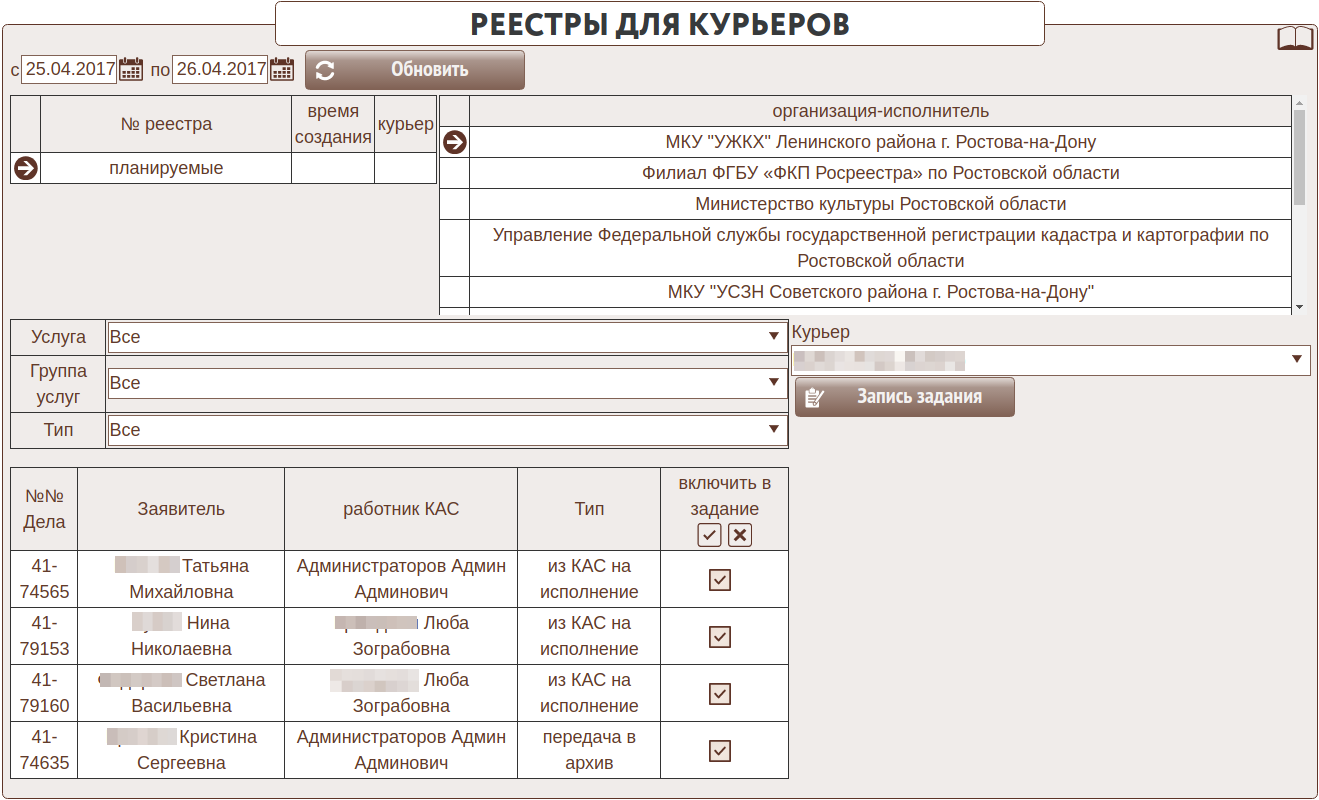This screenshot has width=1319, height=800.
Task: Click the Обновить refresh button
Action: (x=414, y=70)
